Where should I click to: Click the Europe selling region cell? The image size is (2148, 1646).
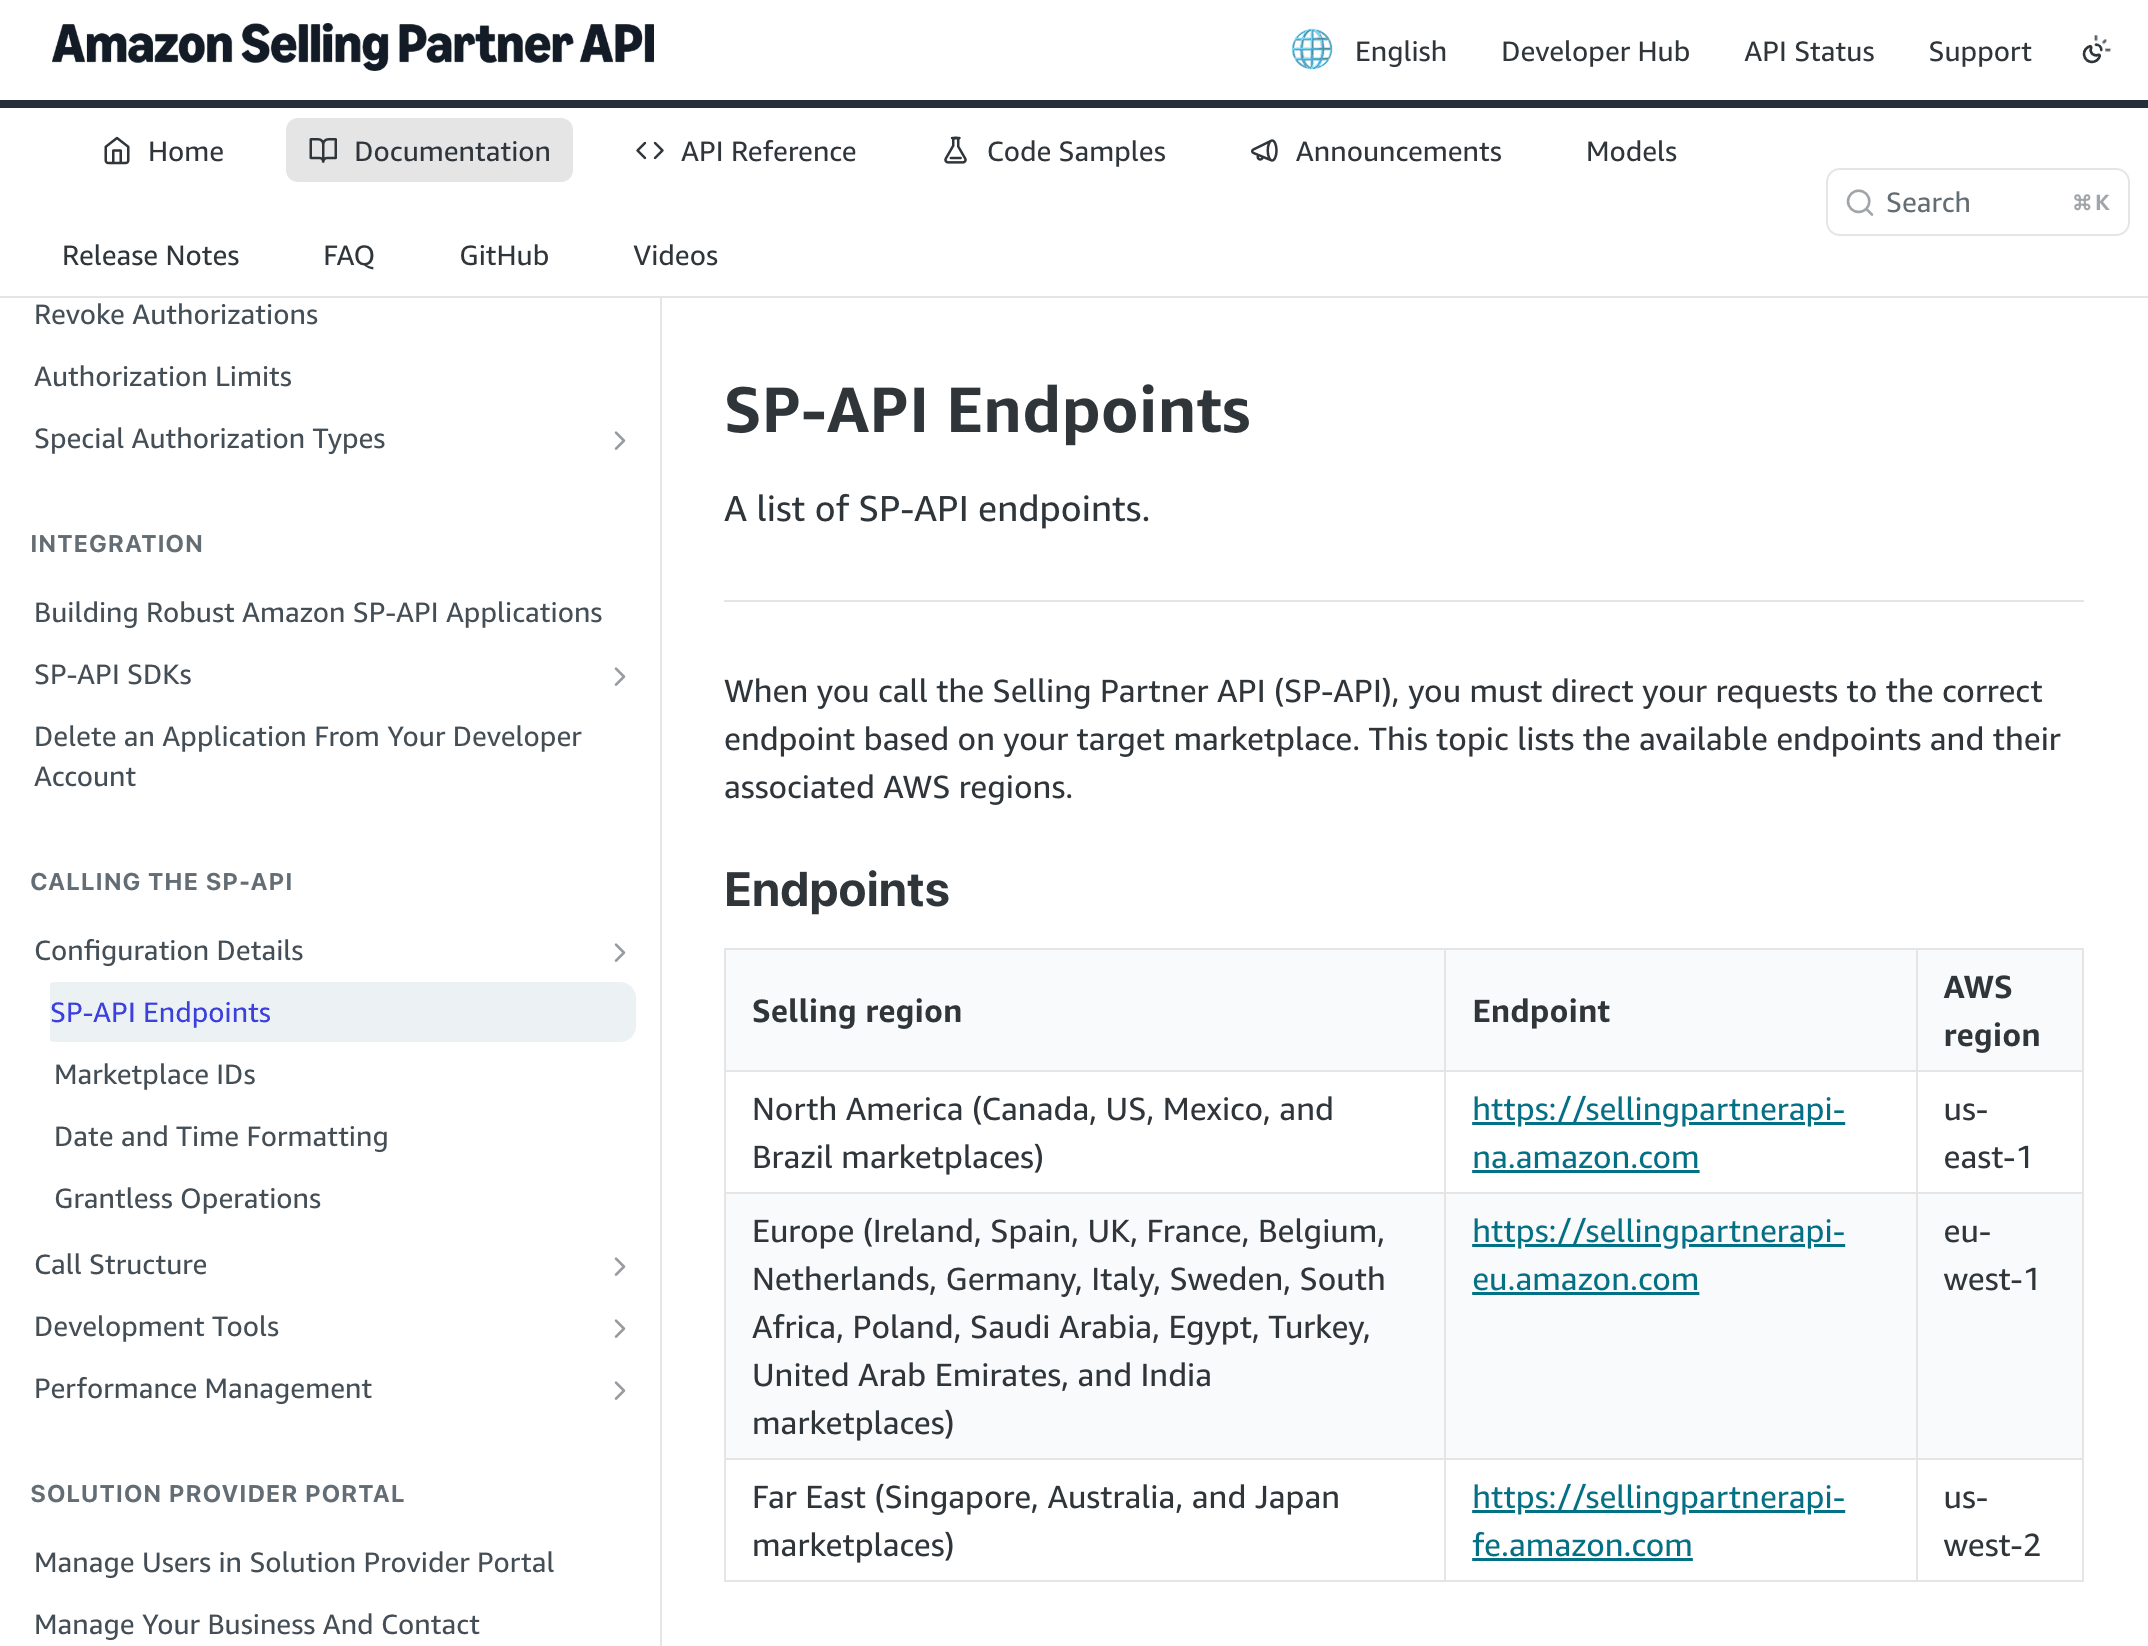tap(1085, 1326)
